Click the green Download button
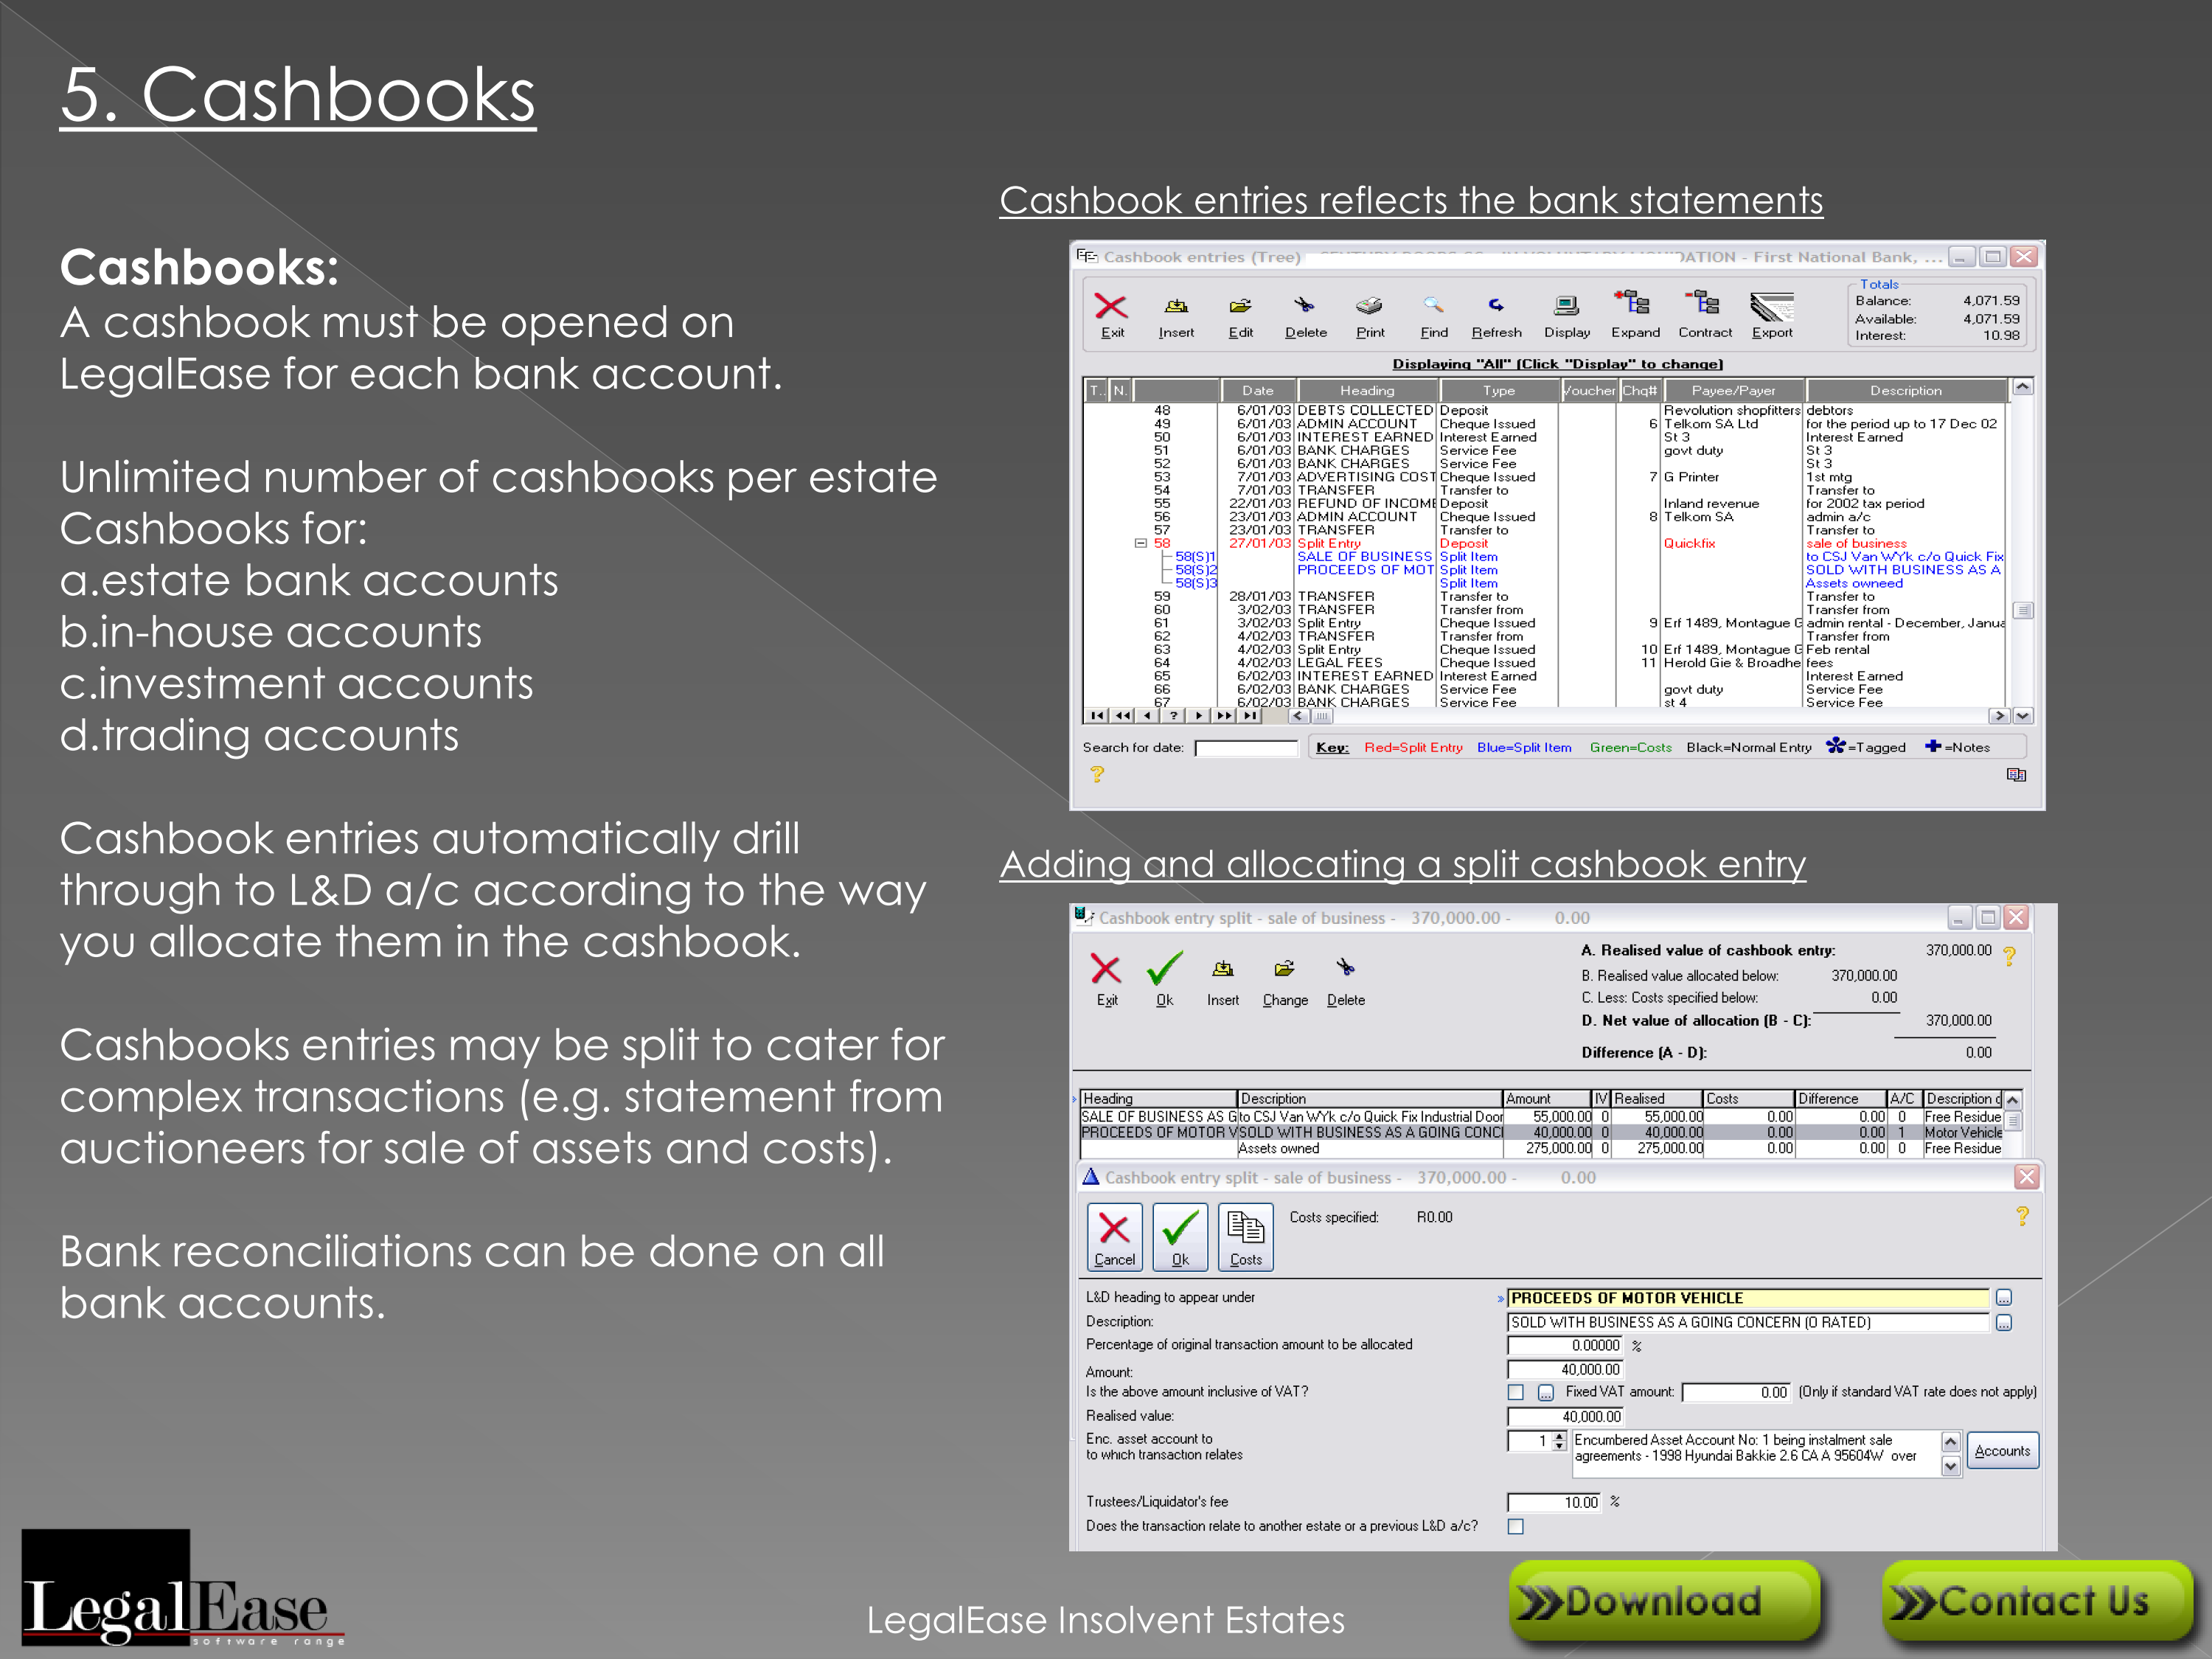 [1664, 1601]
